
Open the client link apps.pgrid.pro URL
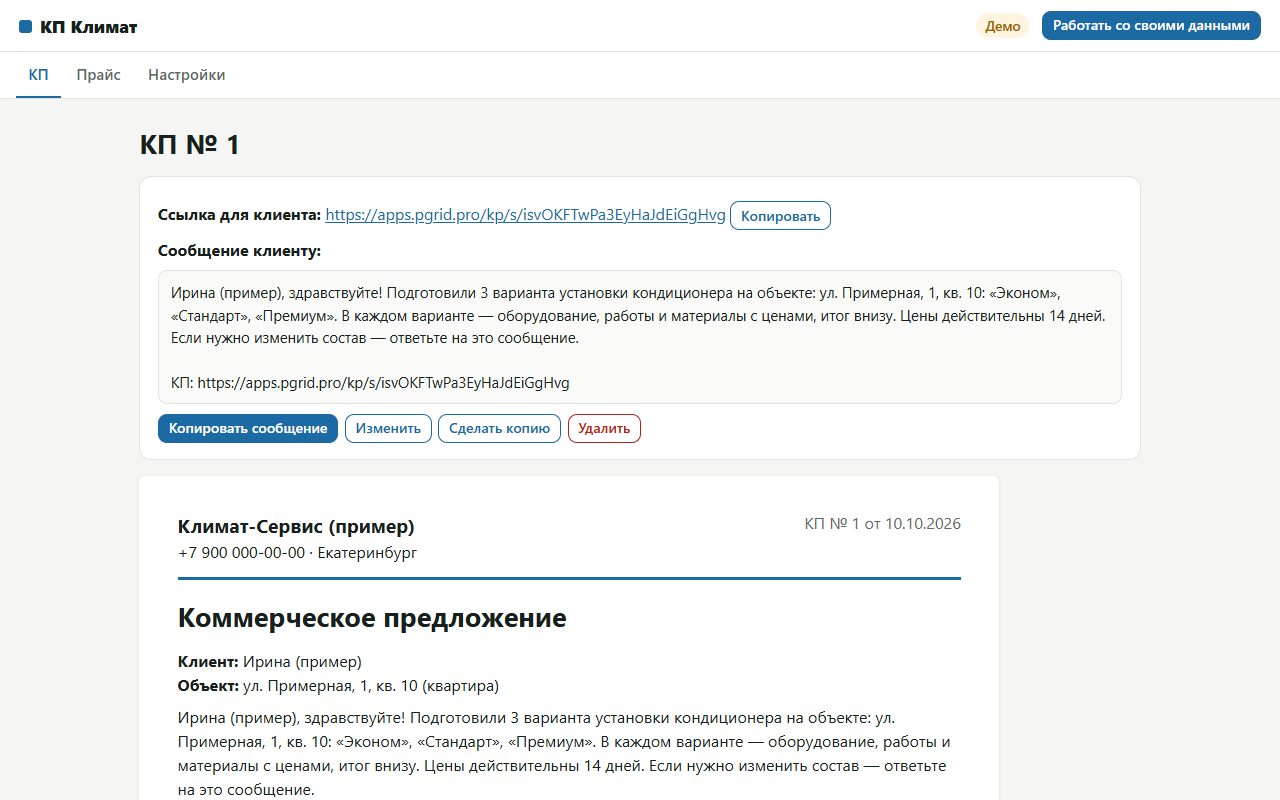click(x=526, y=215)
